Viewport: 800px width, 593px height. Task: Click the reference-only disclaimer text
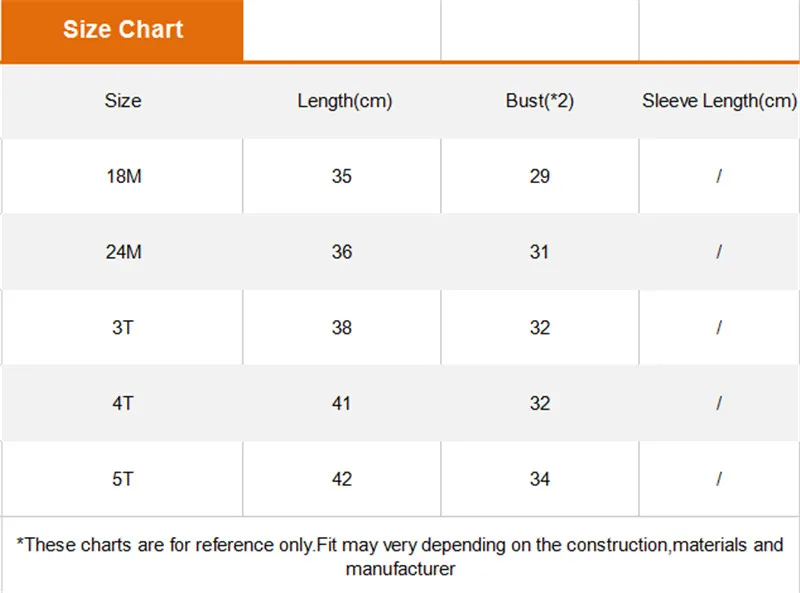tap(400, 556)
